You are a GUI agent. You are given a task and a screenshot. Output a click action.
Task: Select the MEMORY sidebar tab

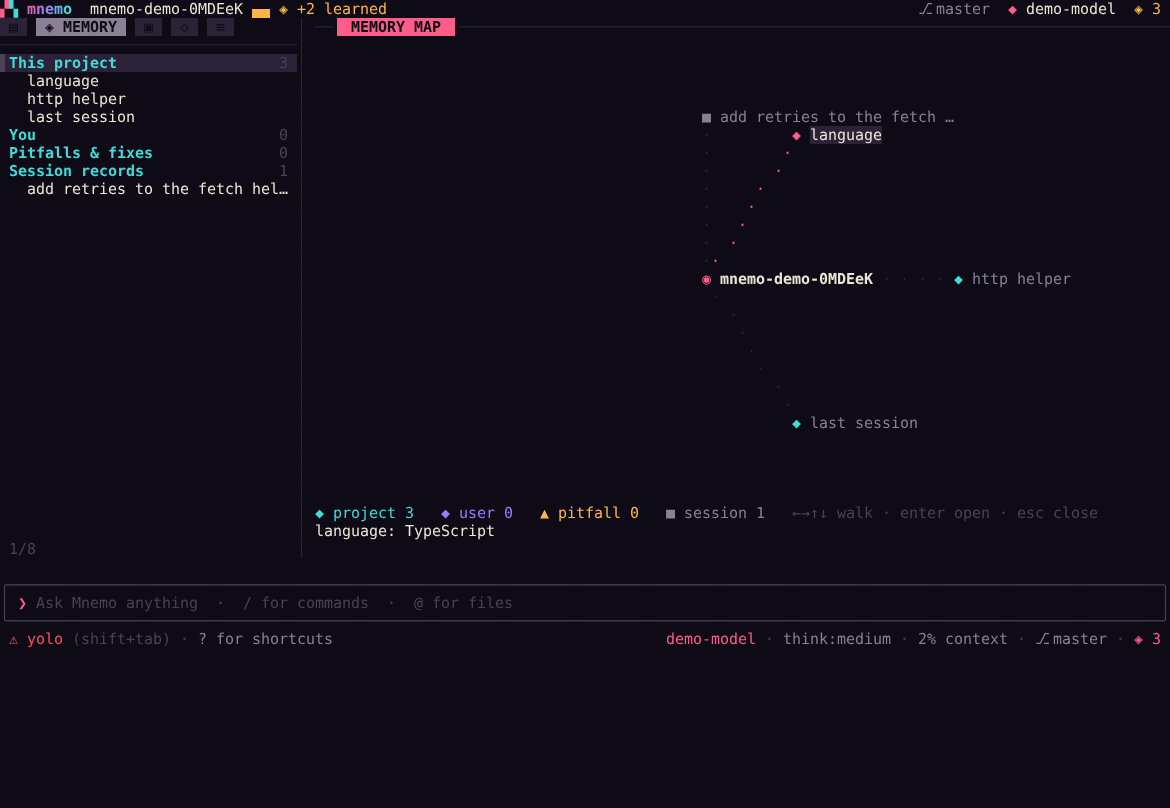[x=81, y=28]
